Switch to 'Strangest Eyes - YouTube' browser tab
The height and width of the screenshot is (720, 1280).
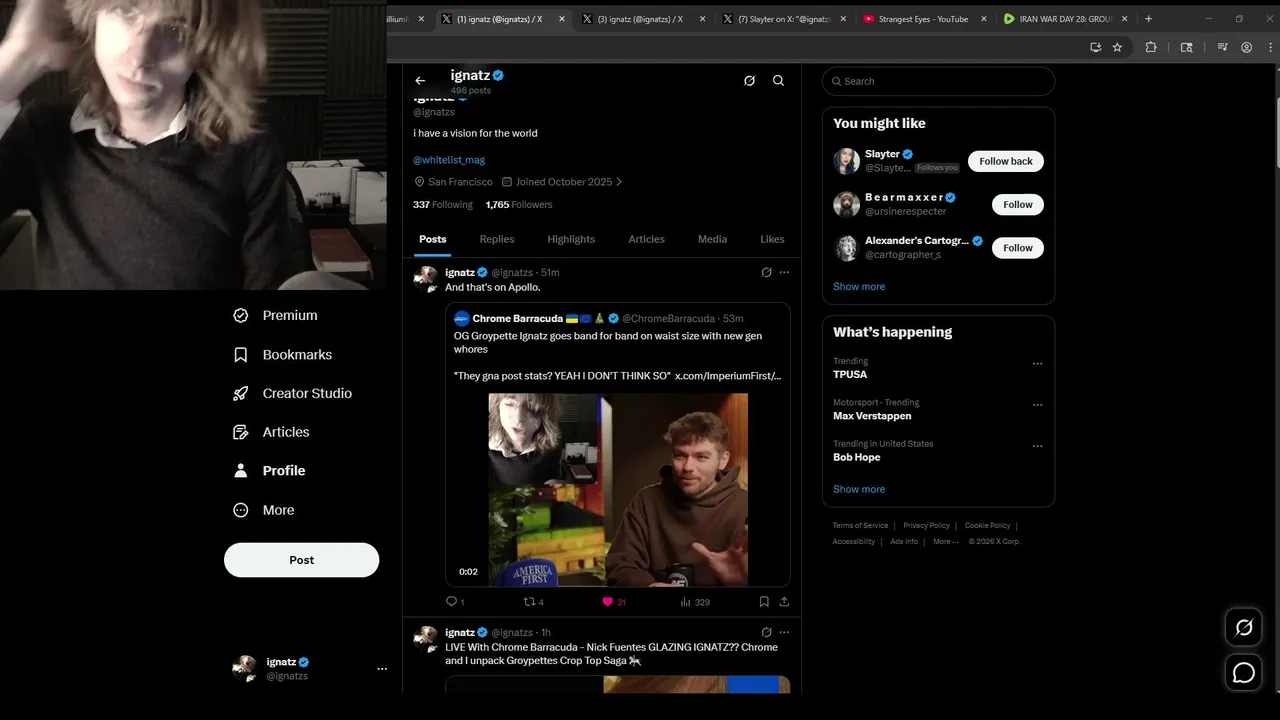tap(925, 19)
